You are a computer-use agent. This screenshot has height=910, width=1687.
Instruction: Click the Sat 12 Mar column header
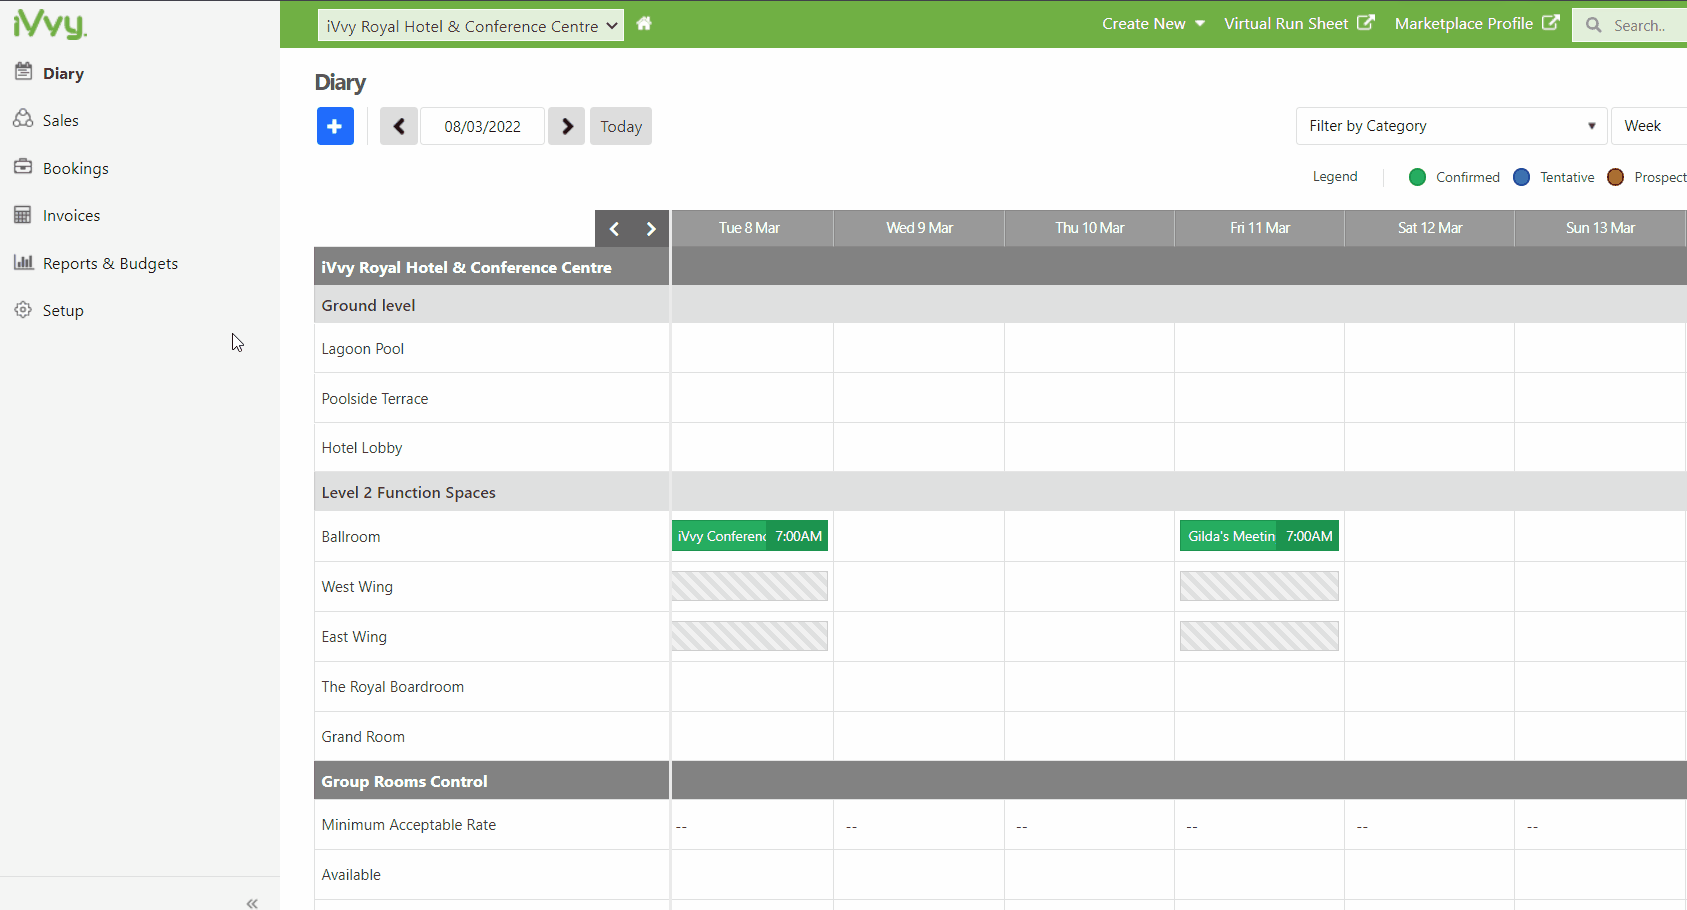[1430, 228]
